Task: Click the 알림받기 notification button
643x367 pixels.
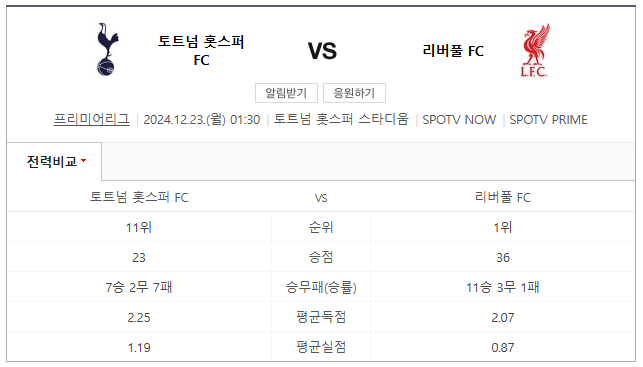Action: point(286,93)
